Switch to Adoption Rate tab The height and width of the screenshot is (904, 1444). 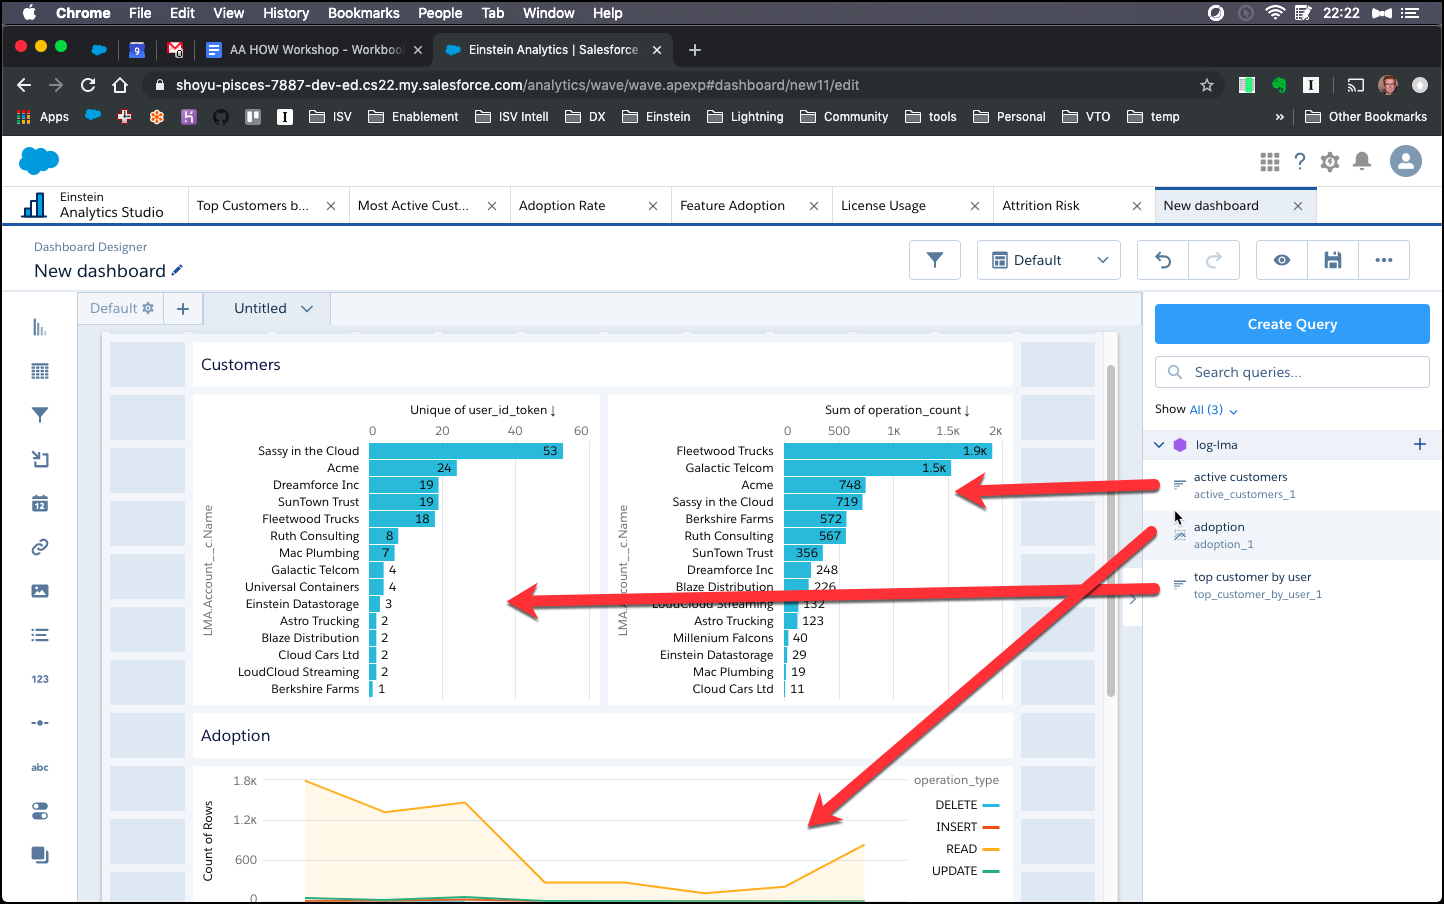click(x=562, y=206)
